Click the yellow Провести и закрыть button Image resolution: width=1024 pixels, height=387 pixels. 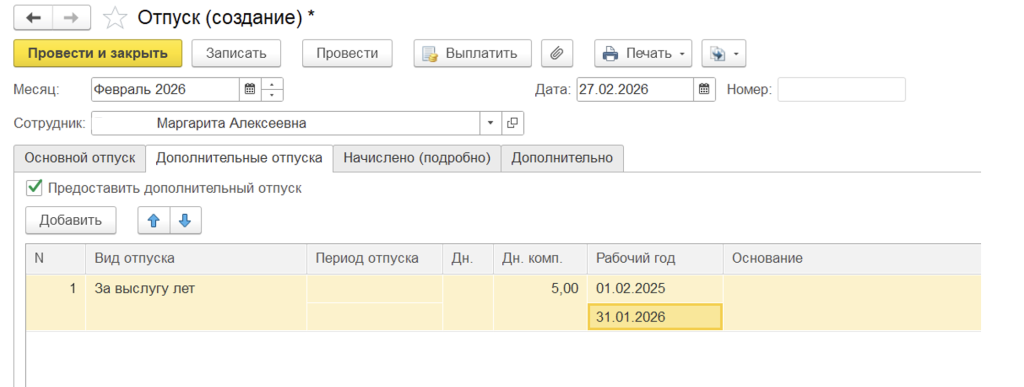click(98, 54)
